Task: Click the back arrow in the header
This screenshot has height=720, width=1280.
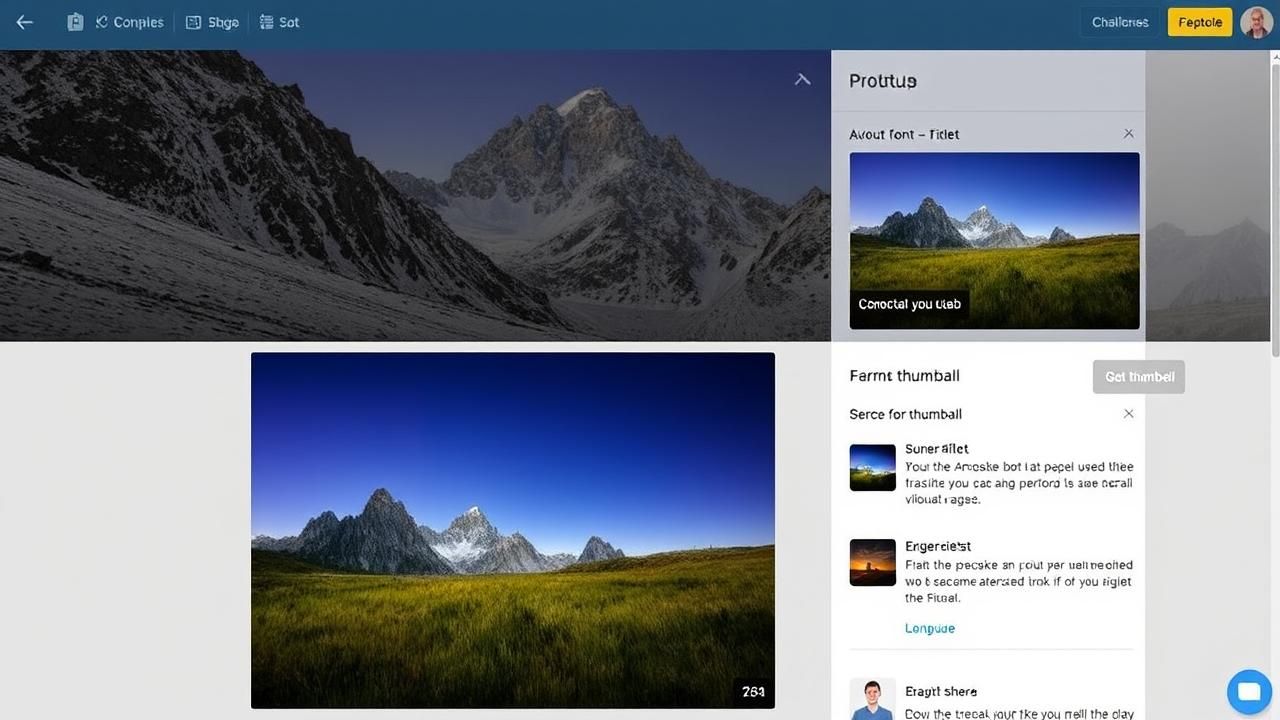Action: point(25,22)
